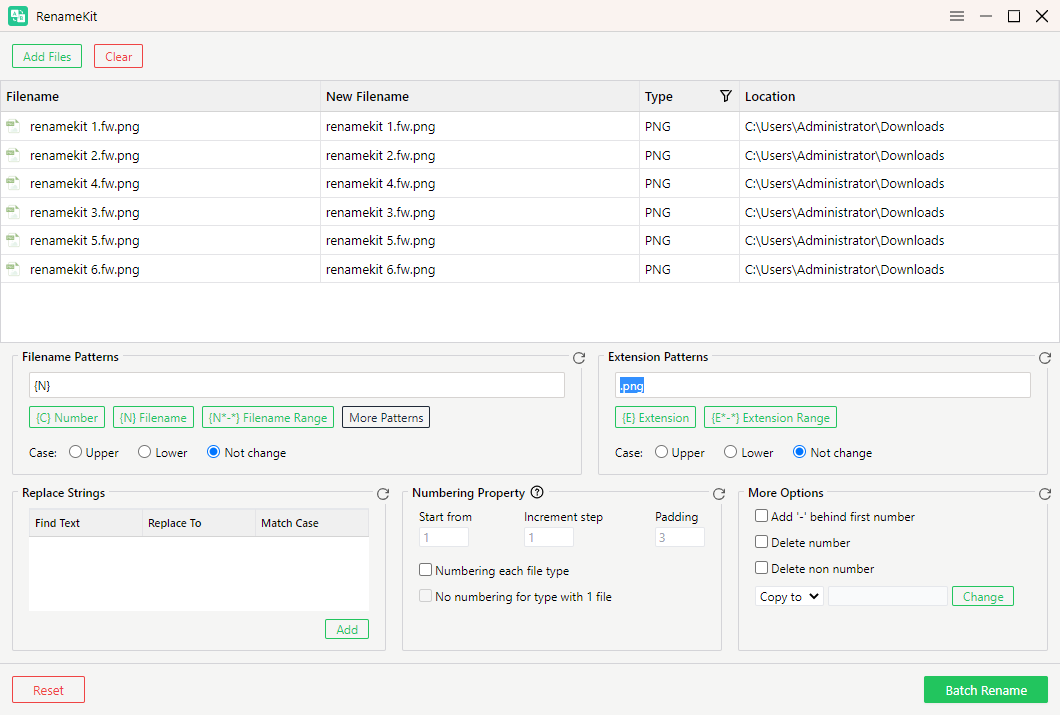Click Add in Replace Strings
1060x715 pixels.
347,629
